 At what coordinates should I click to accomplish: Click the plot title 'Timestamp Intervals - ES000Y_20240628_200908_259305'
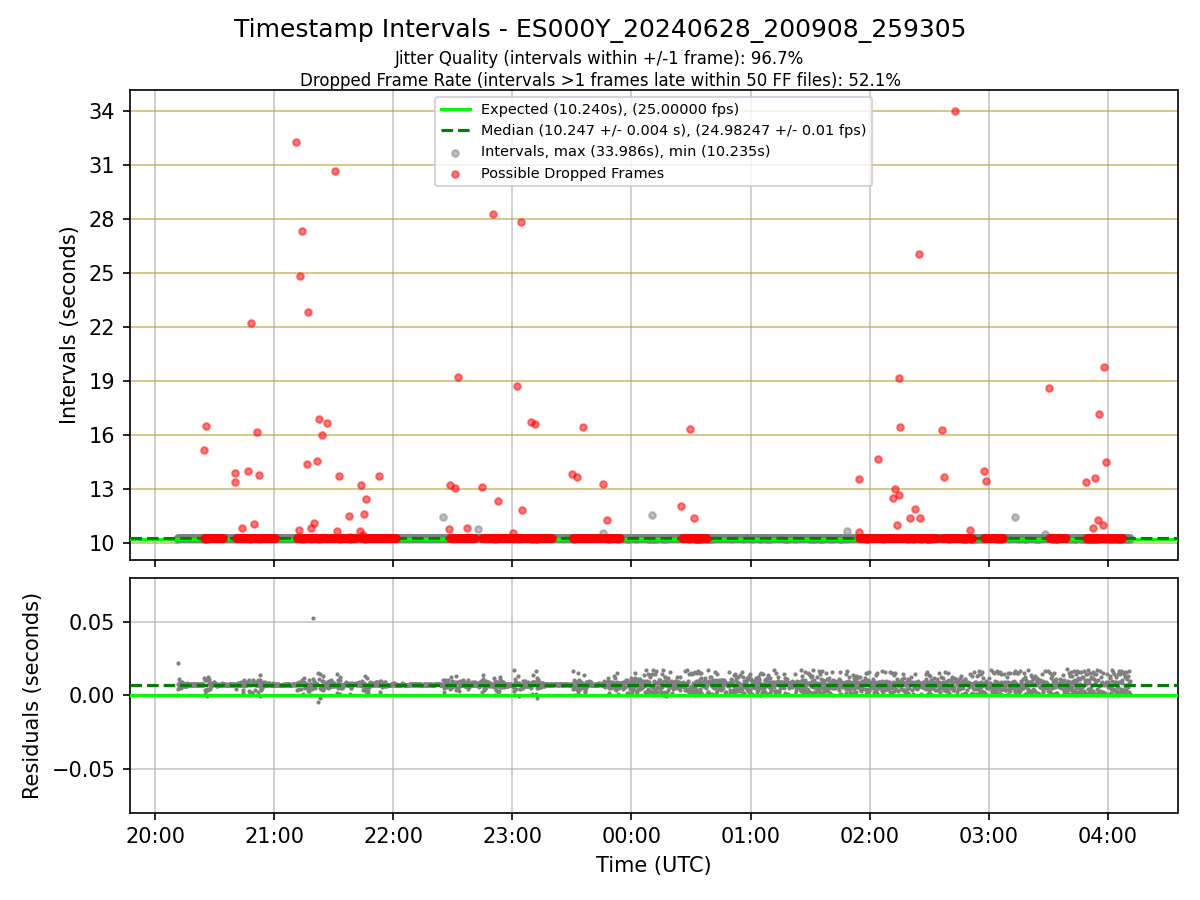pos(600,29)
